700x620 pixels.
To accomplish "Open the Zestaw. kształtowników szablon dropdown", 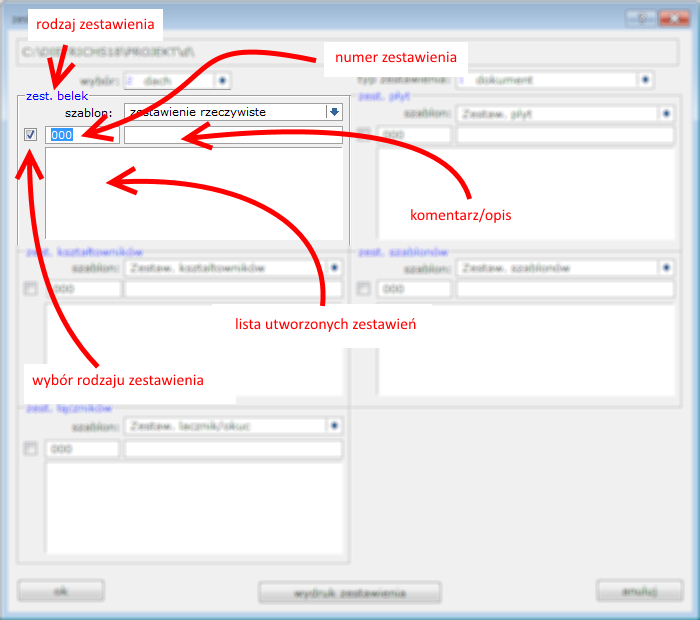I will tap(334, 268).
